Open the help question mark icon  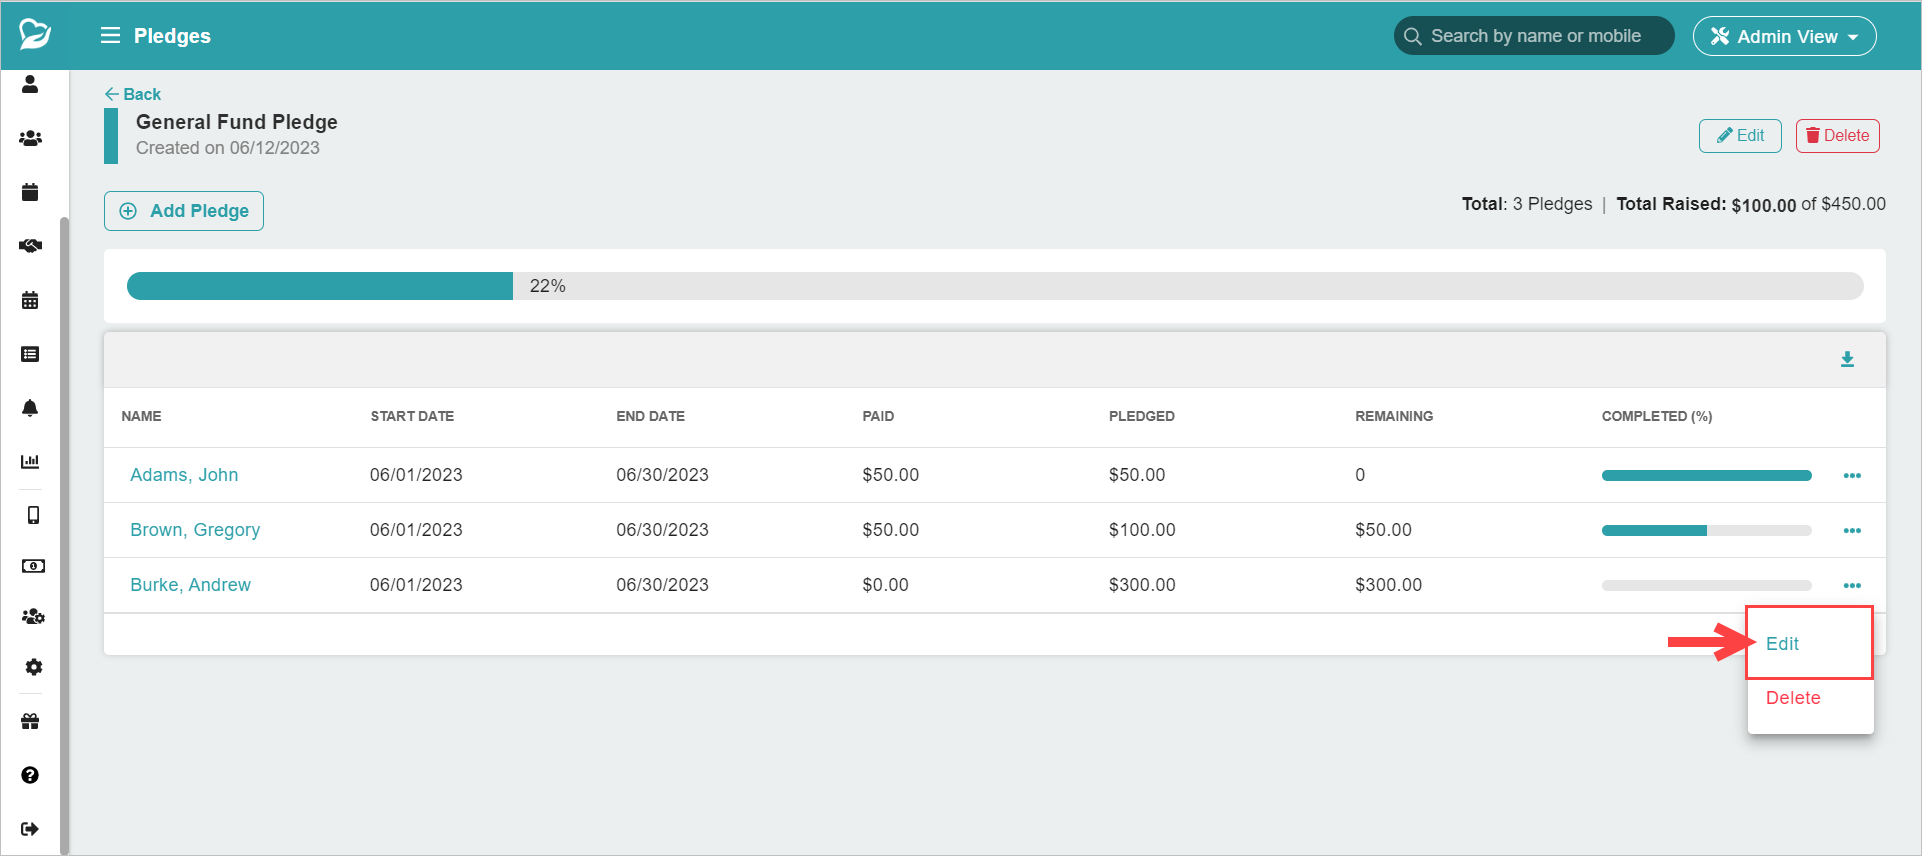click(x=30, y=775)
